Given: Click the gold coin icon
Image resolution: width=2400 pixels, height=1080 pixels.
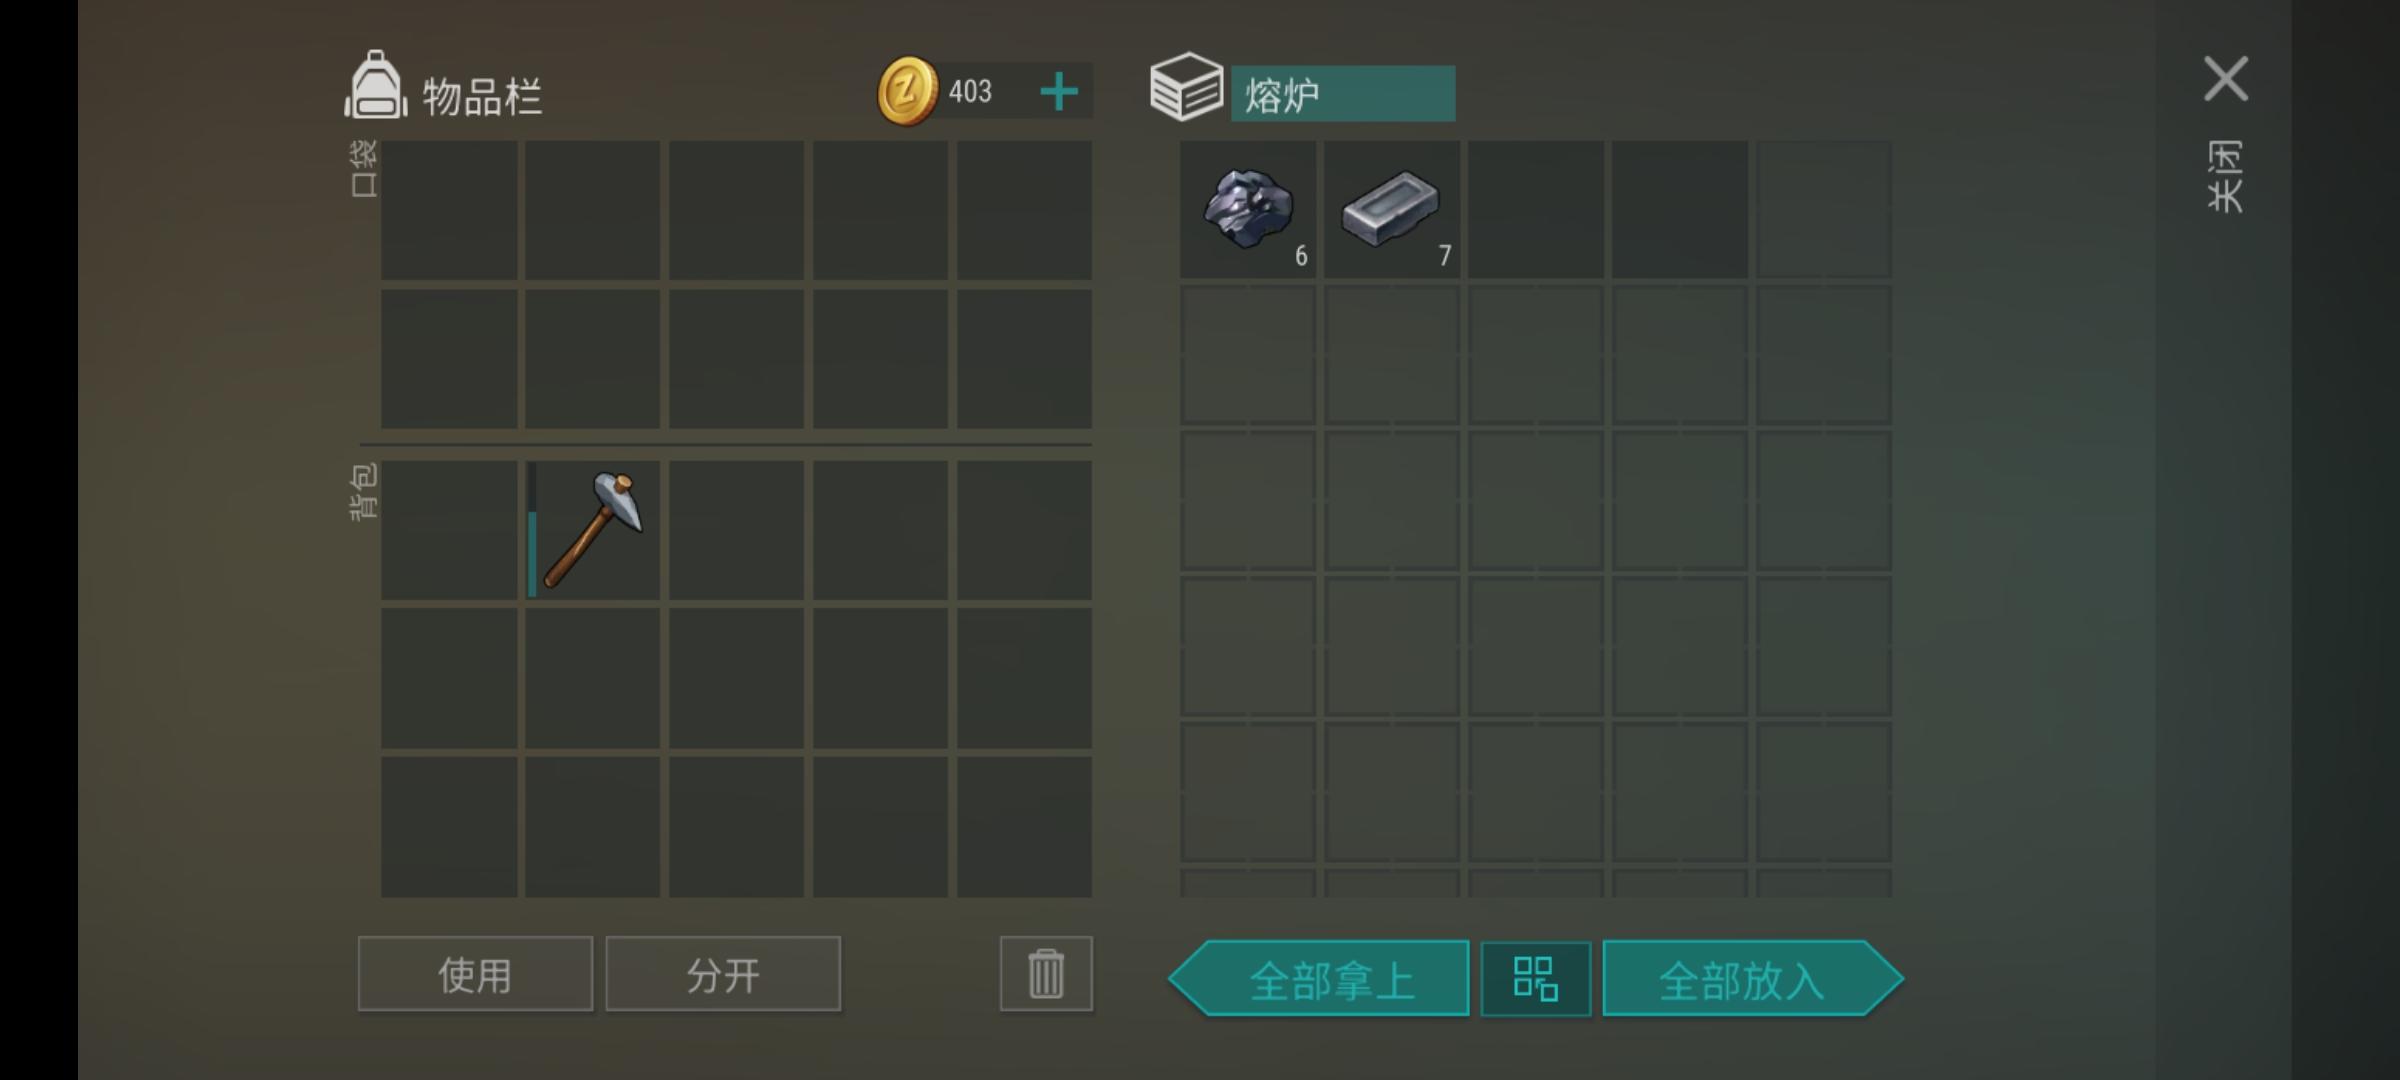Looking at the screenshot, I should pos(907,91).
